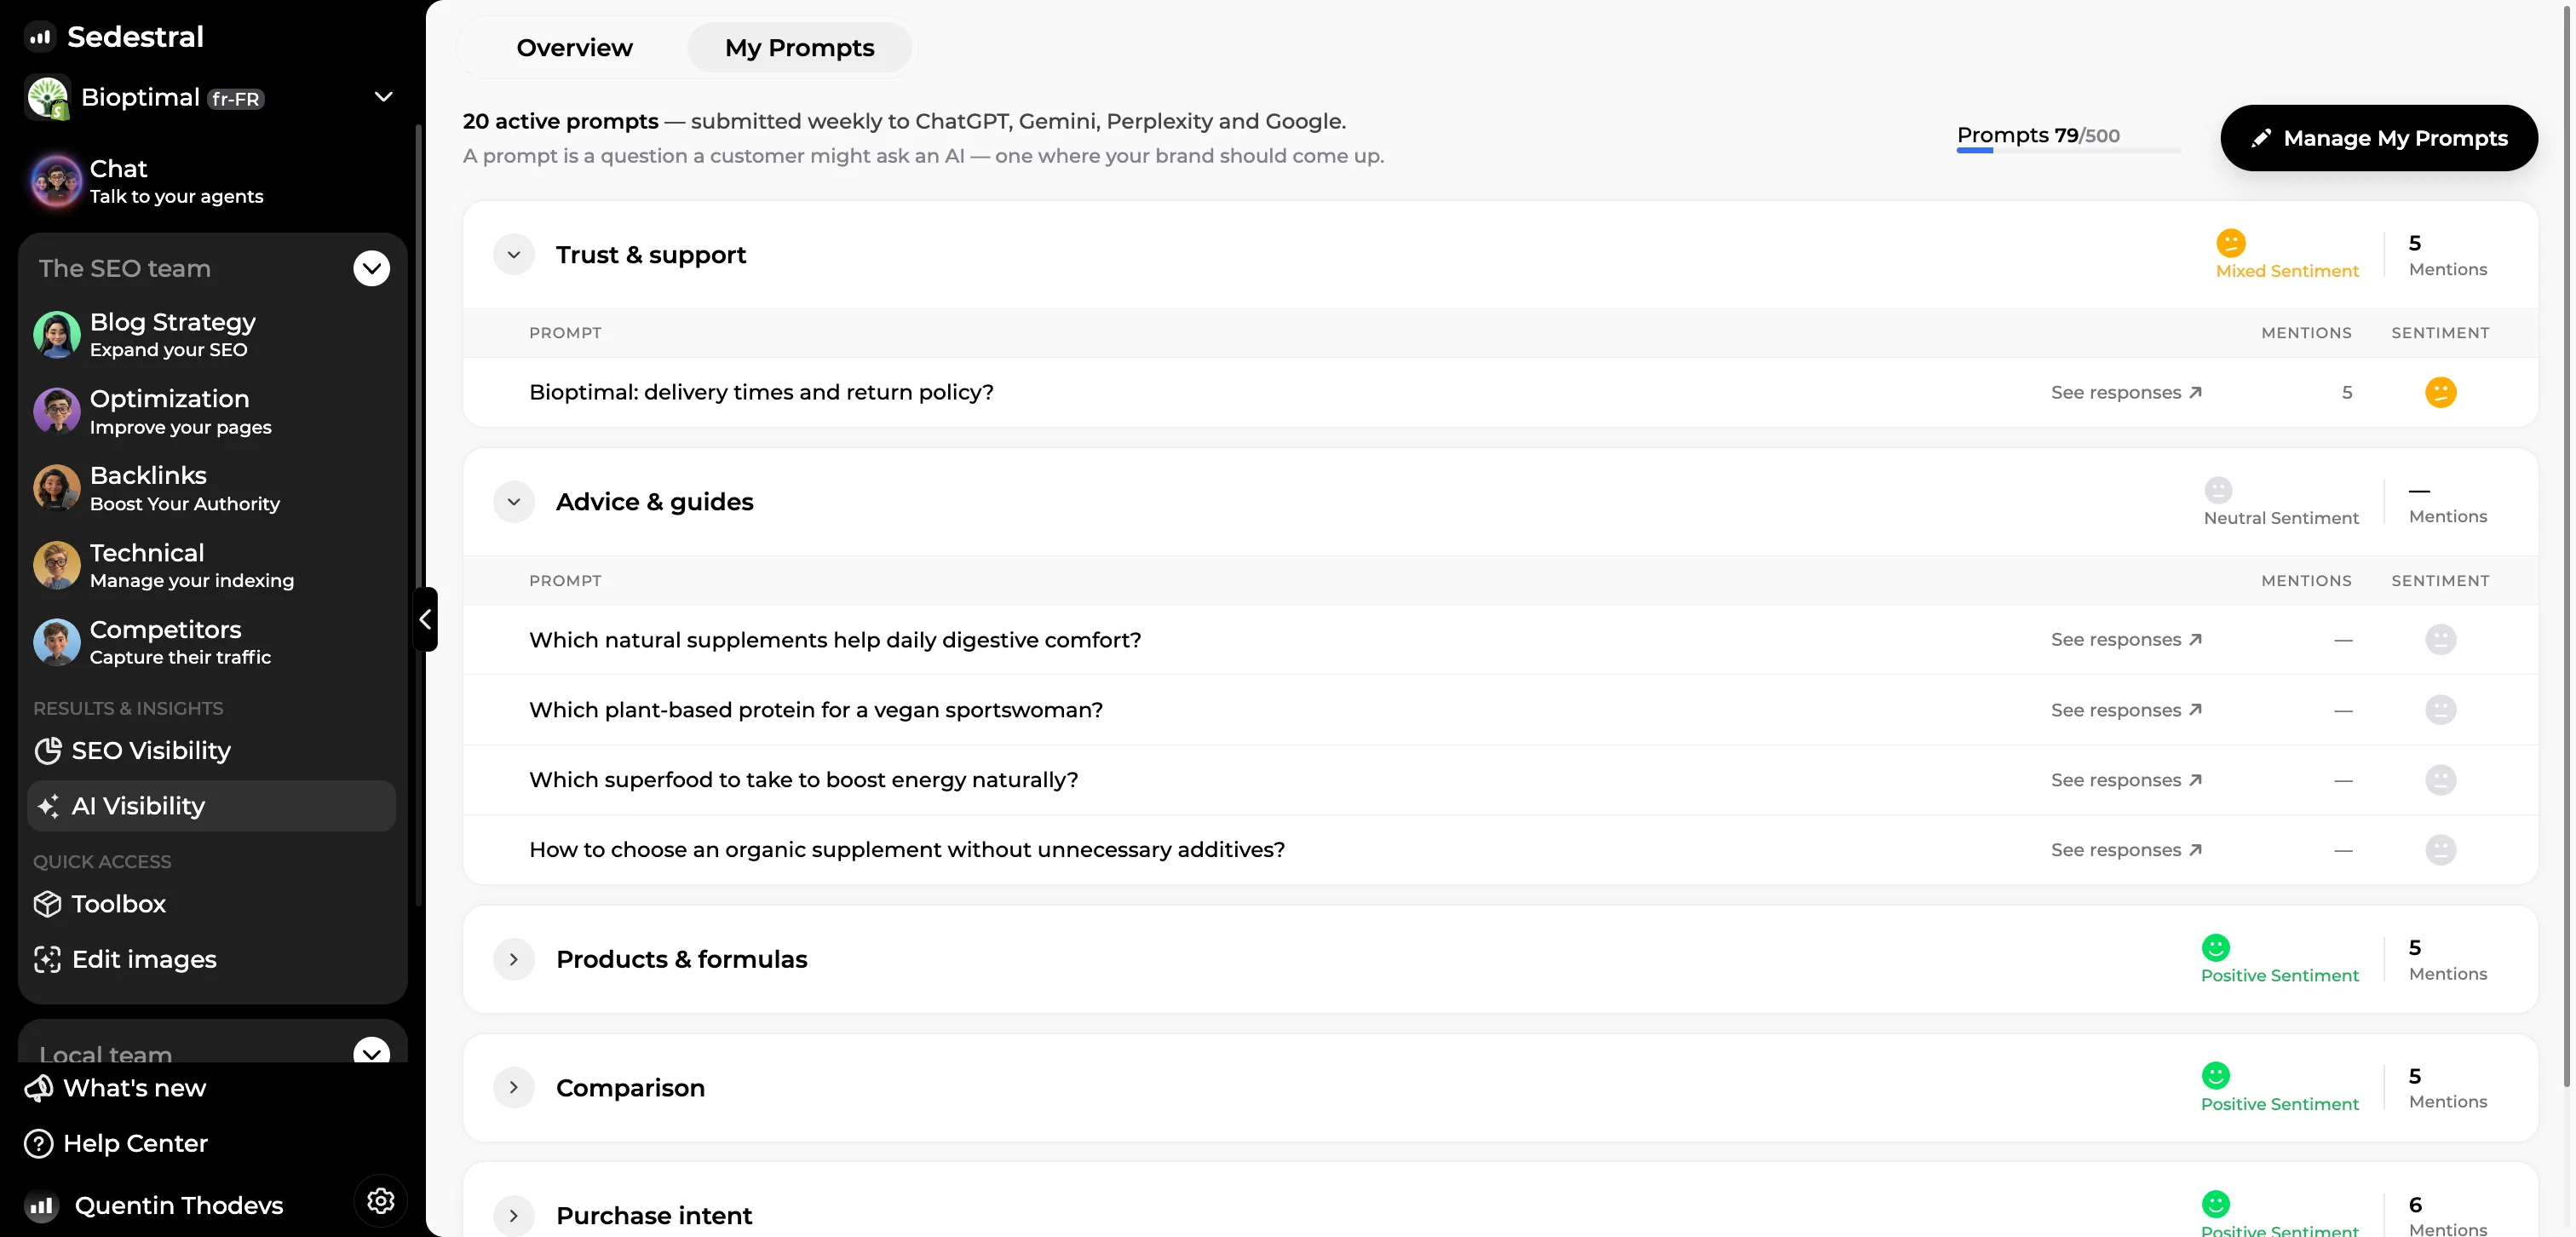The height and width of the screenshot is (1237, 2576).
Task: Open Blog Strategy agent avatar
Action: (x=57, y=335)
